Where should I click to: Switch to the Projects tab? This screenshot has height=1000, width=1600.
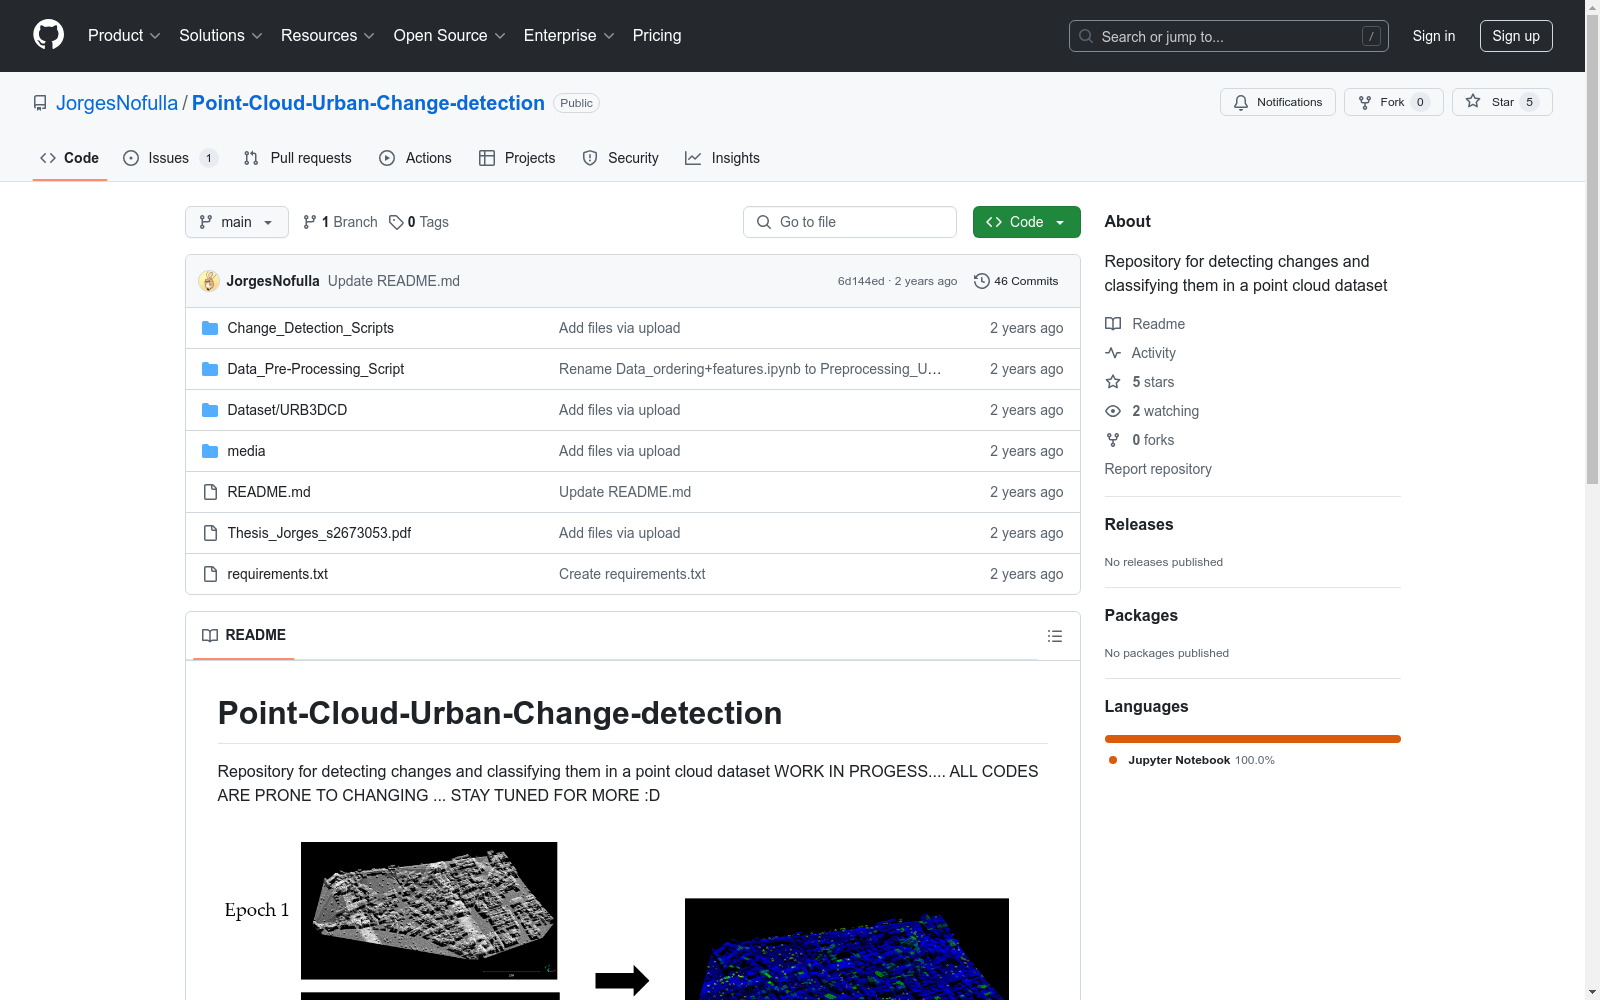tap(517, 158)
